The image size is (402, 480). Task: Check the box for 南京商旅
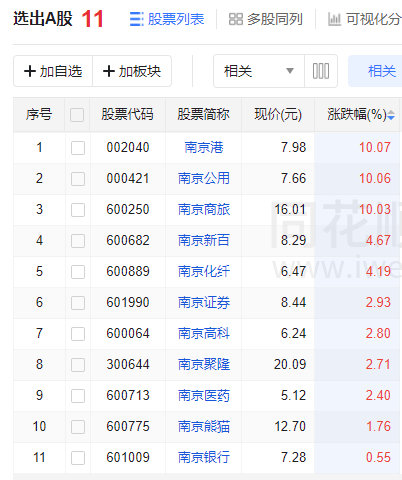(78, 210)
